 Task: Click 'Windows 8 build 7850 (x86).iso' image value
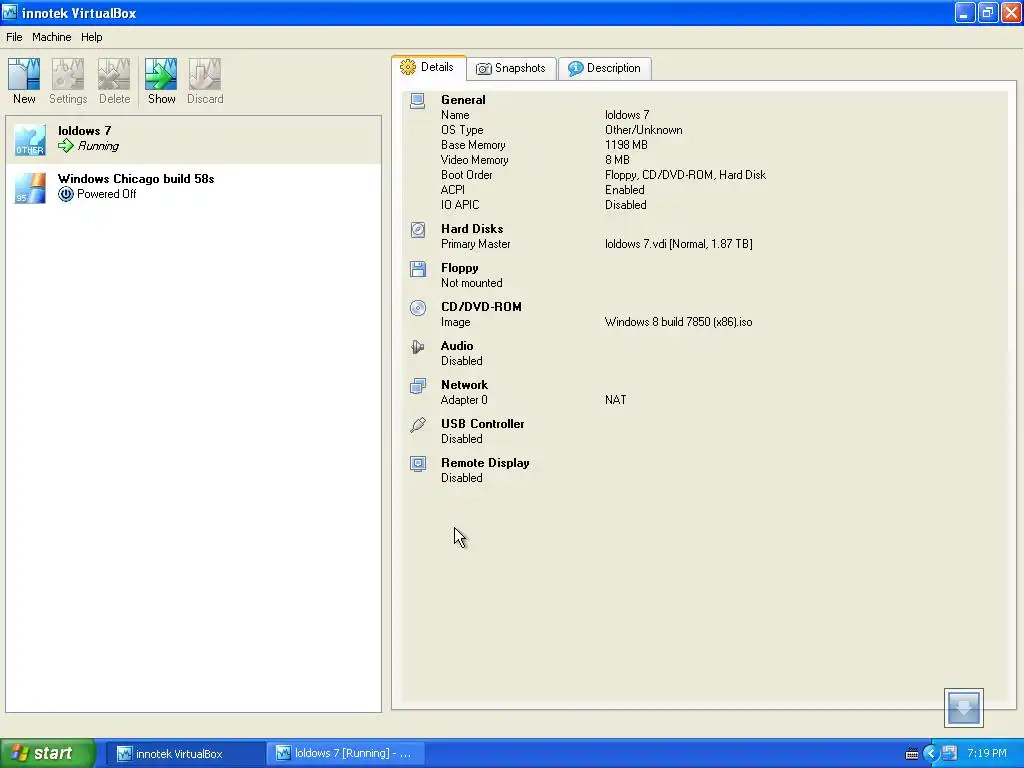click(x=679, y=322)
